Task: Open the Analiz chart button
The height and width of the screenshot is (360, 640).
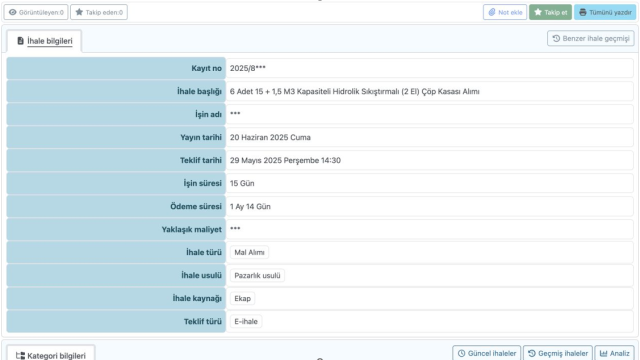Action: pos(614,353)
